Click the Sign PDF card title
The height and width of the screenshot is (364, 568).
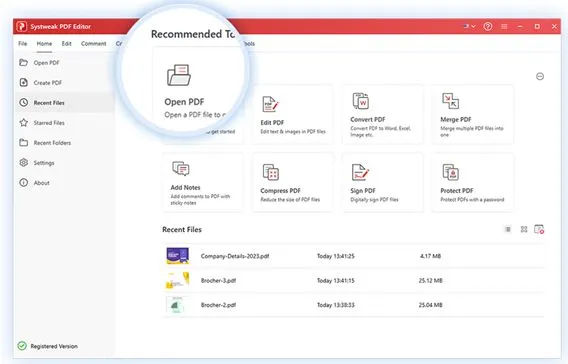coord(363,191)
